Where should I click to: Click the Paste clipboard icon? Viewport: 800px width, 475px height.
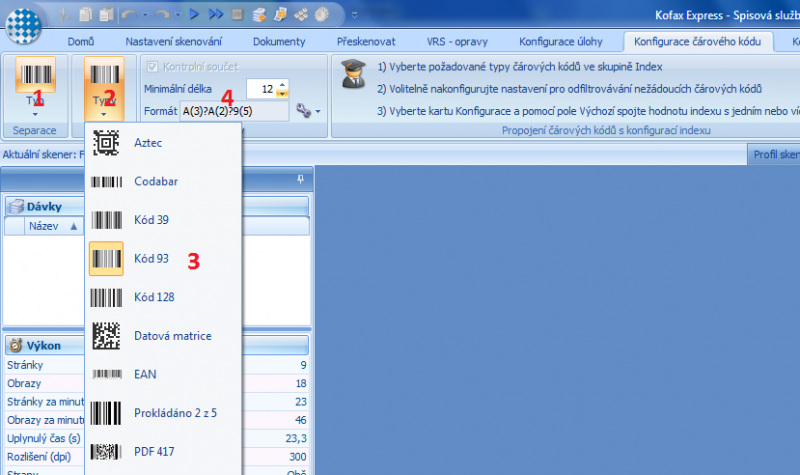click(x=106, y=15)
